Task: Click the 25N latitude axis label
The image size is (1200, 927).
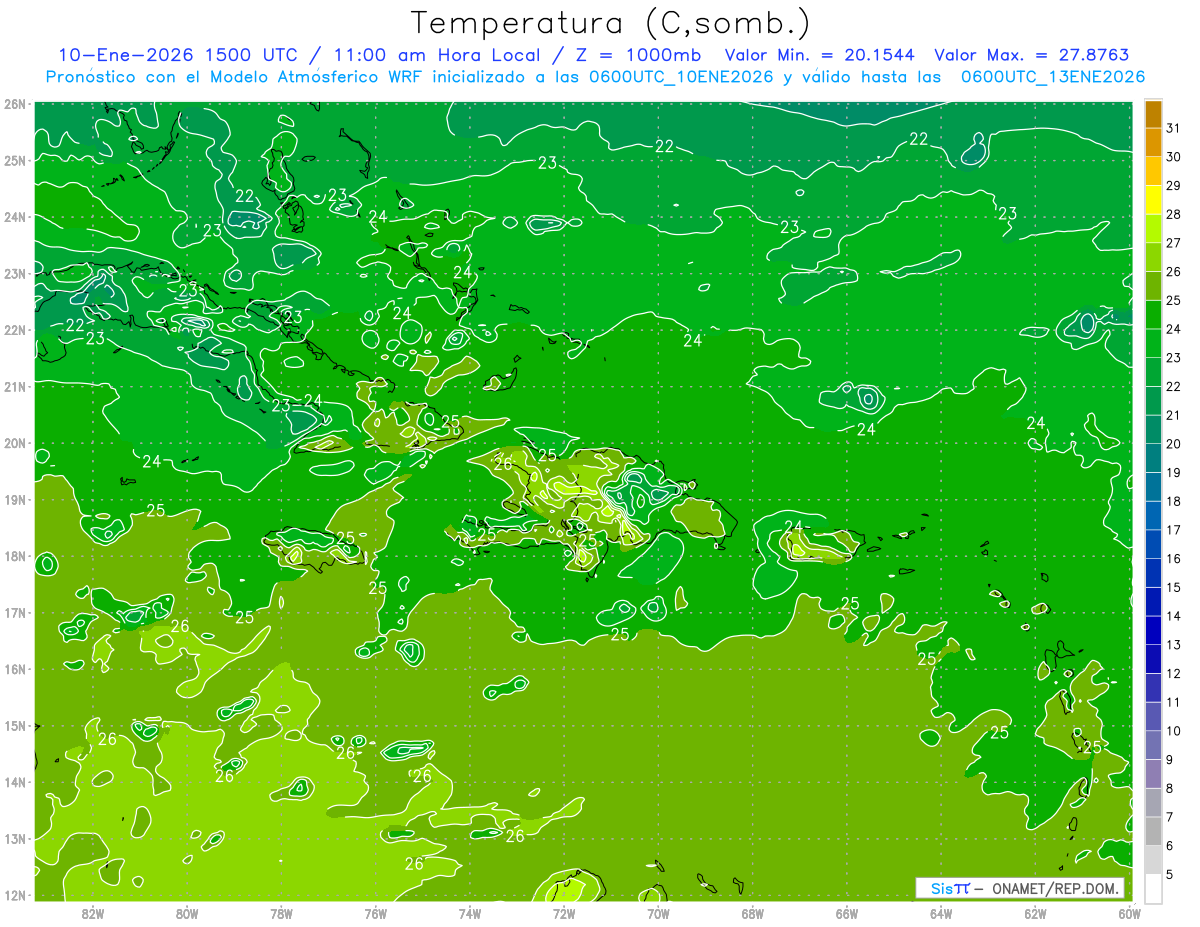Action: (x=15, y=160)
